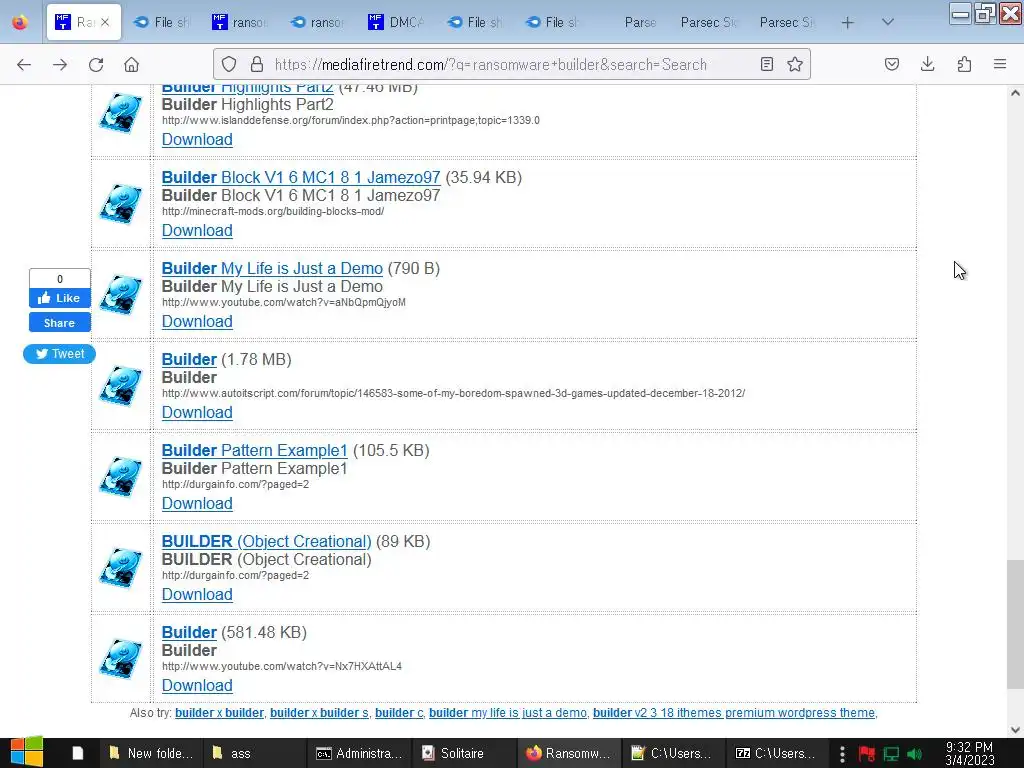
Task: Try the 'builder x builder s' suggestion
Action: pos(319,713)
